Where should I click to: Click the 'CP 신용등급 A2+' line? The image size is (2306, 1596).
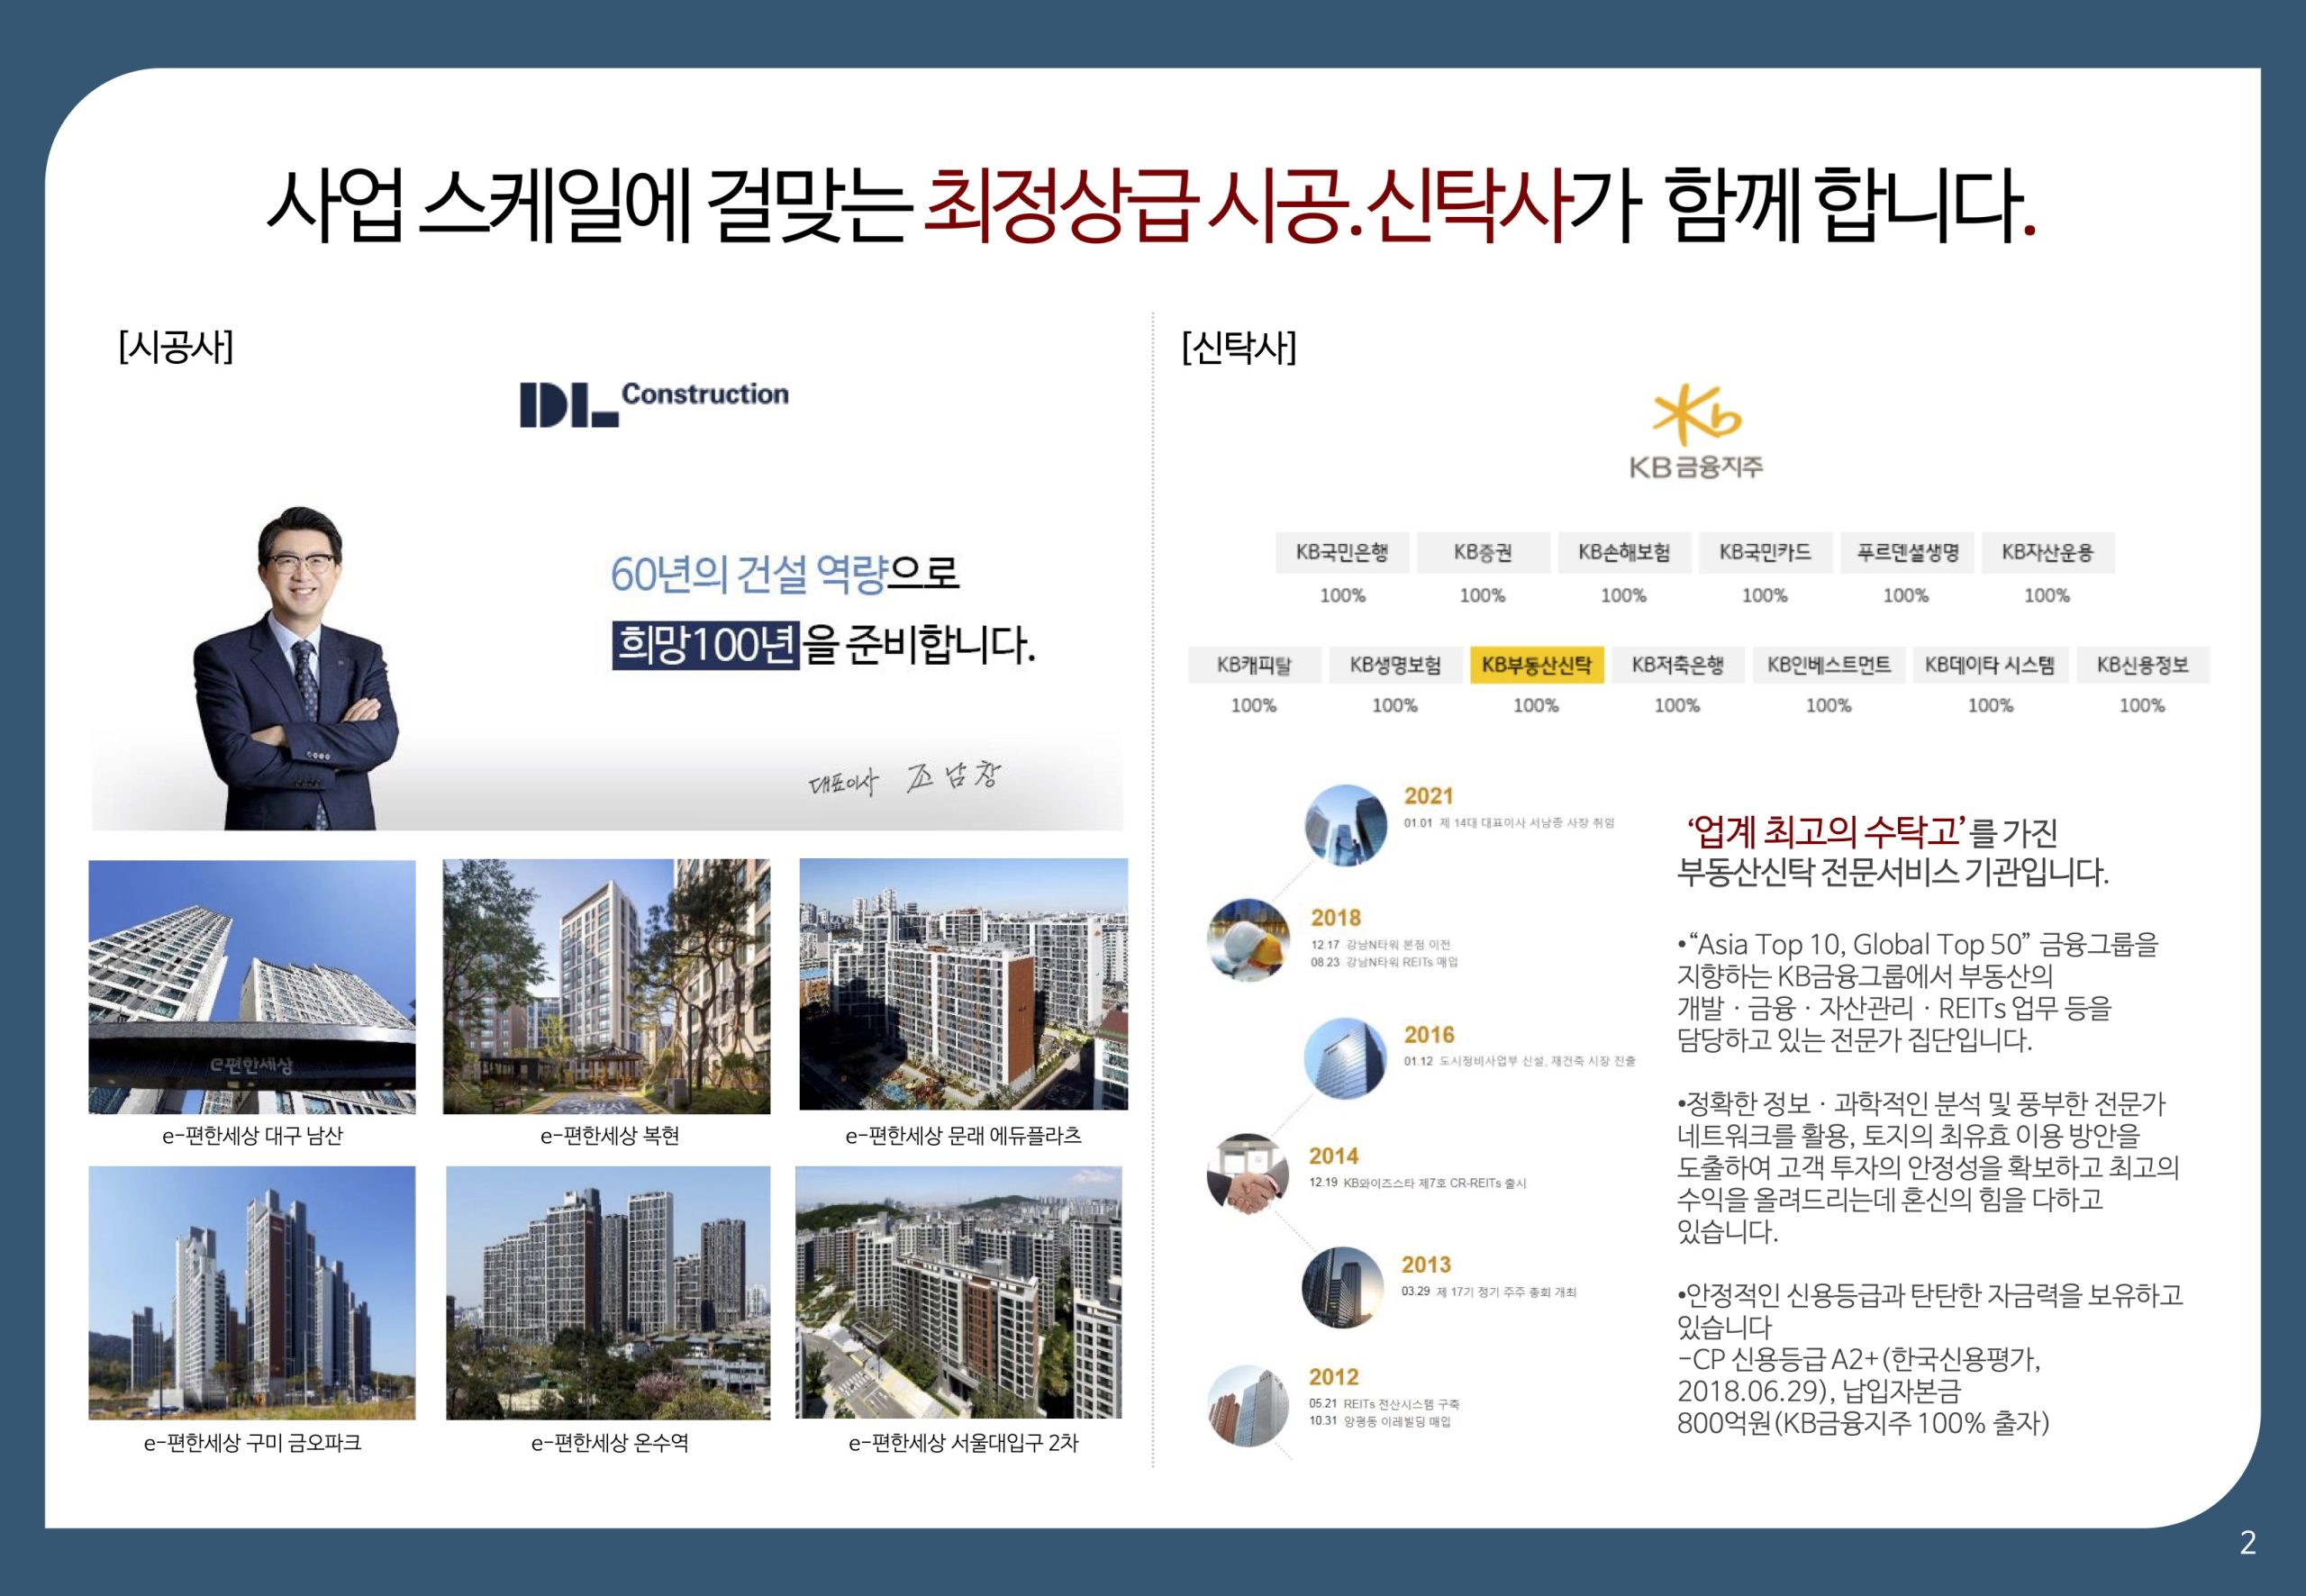click(1859, 1360)
